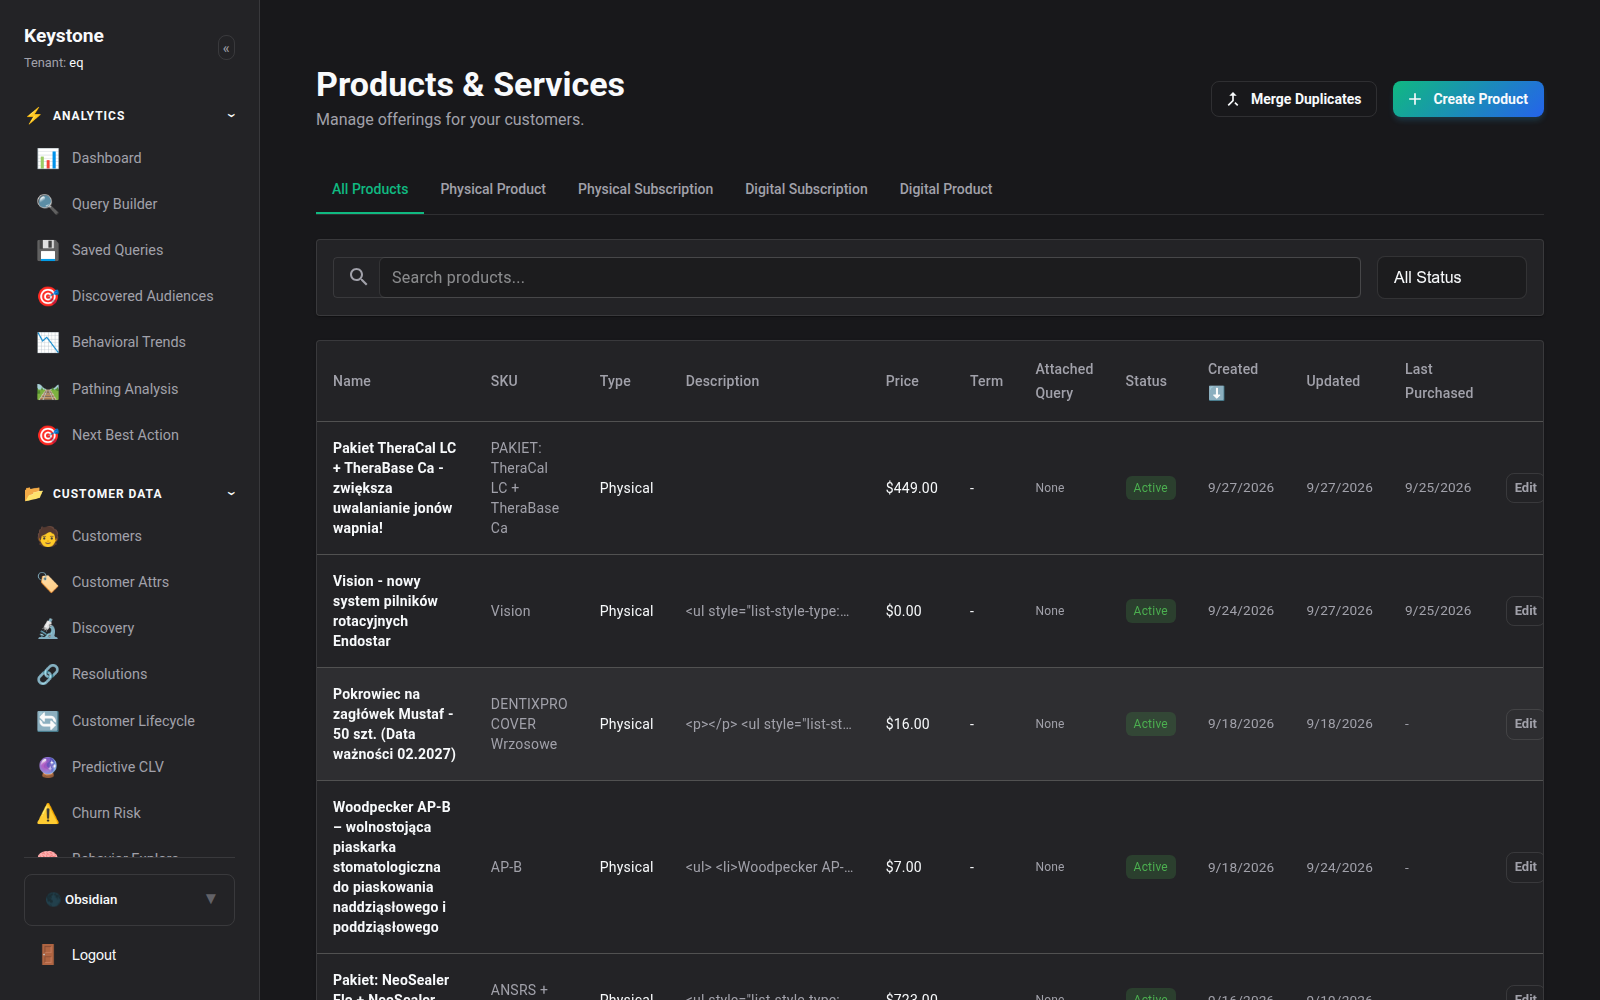The image size is (1600, 1000).
Task: Click the Customers person icon
Action: pos(48,536)
